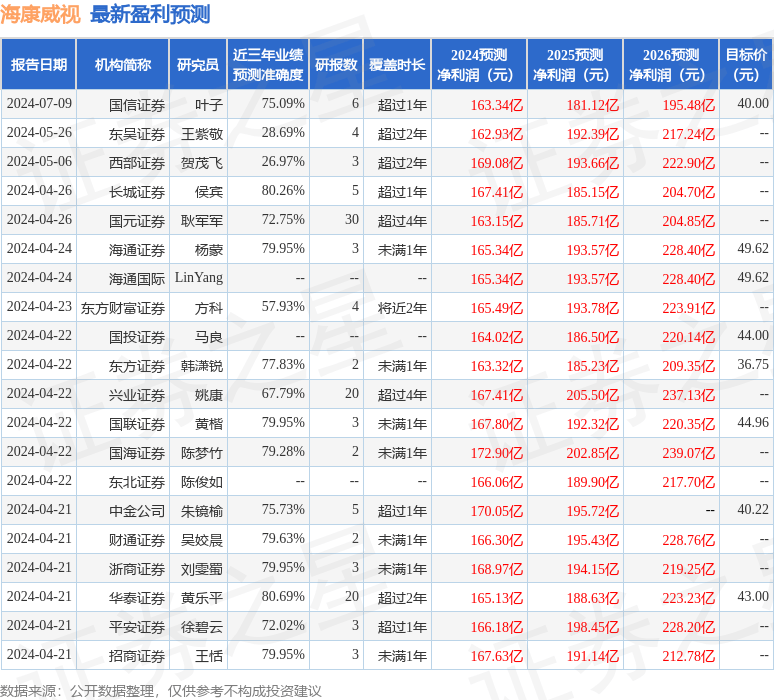The image size is (774, 700).
Task: Click the 181.12亿 forecast value
Action: click(x=592, y=105)
